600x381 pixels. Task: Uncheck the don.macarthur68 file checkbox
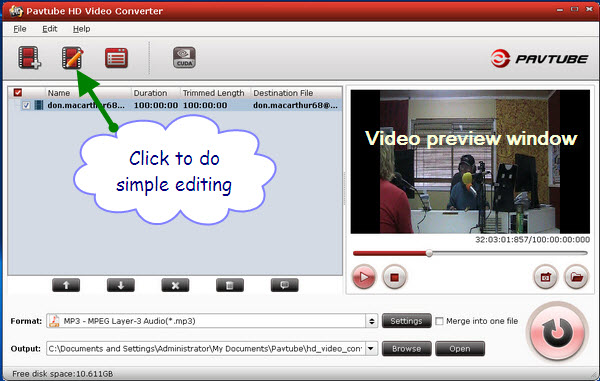26,105
